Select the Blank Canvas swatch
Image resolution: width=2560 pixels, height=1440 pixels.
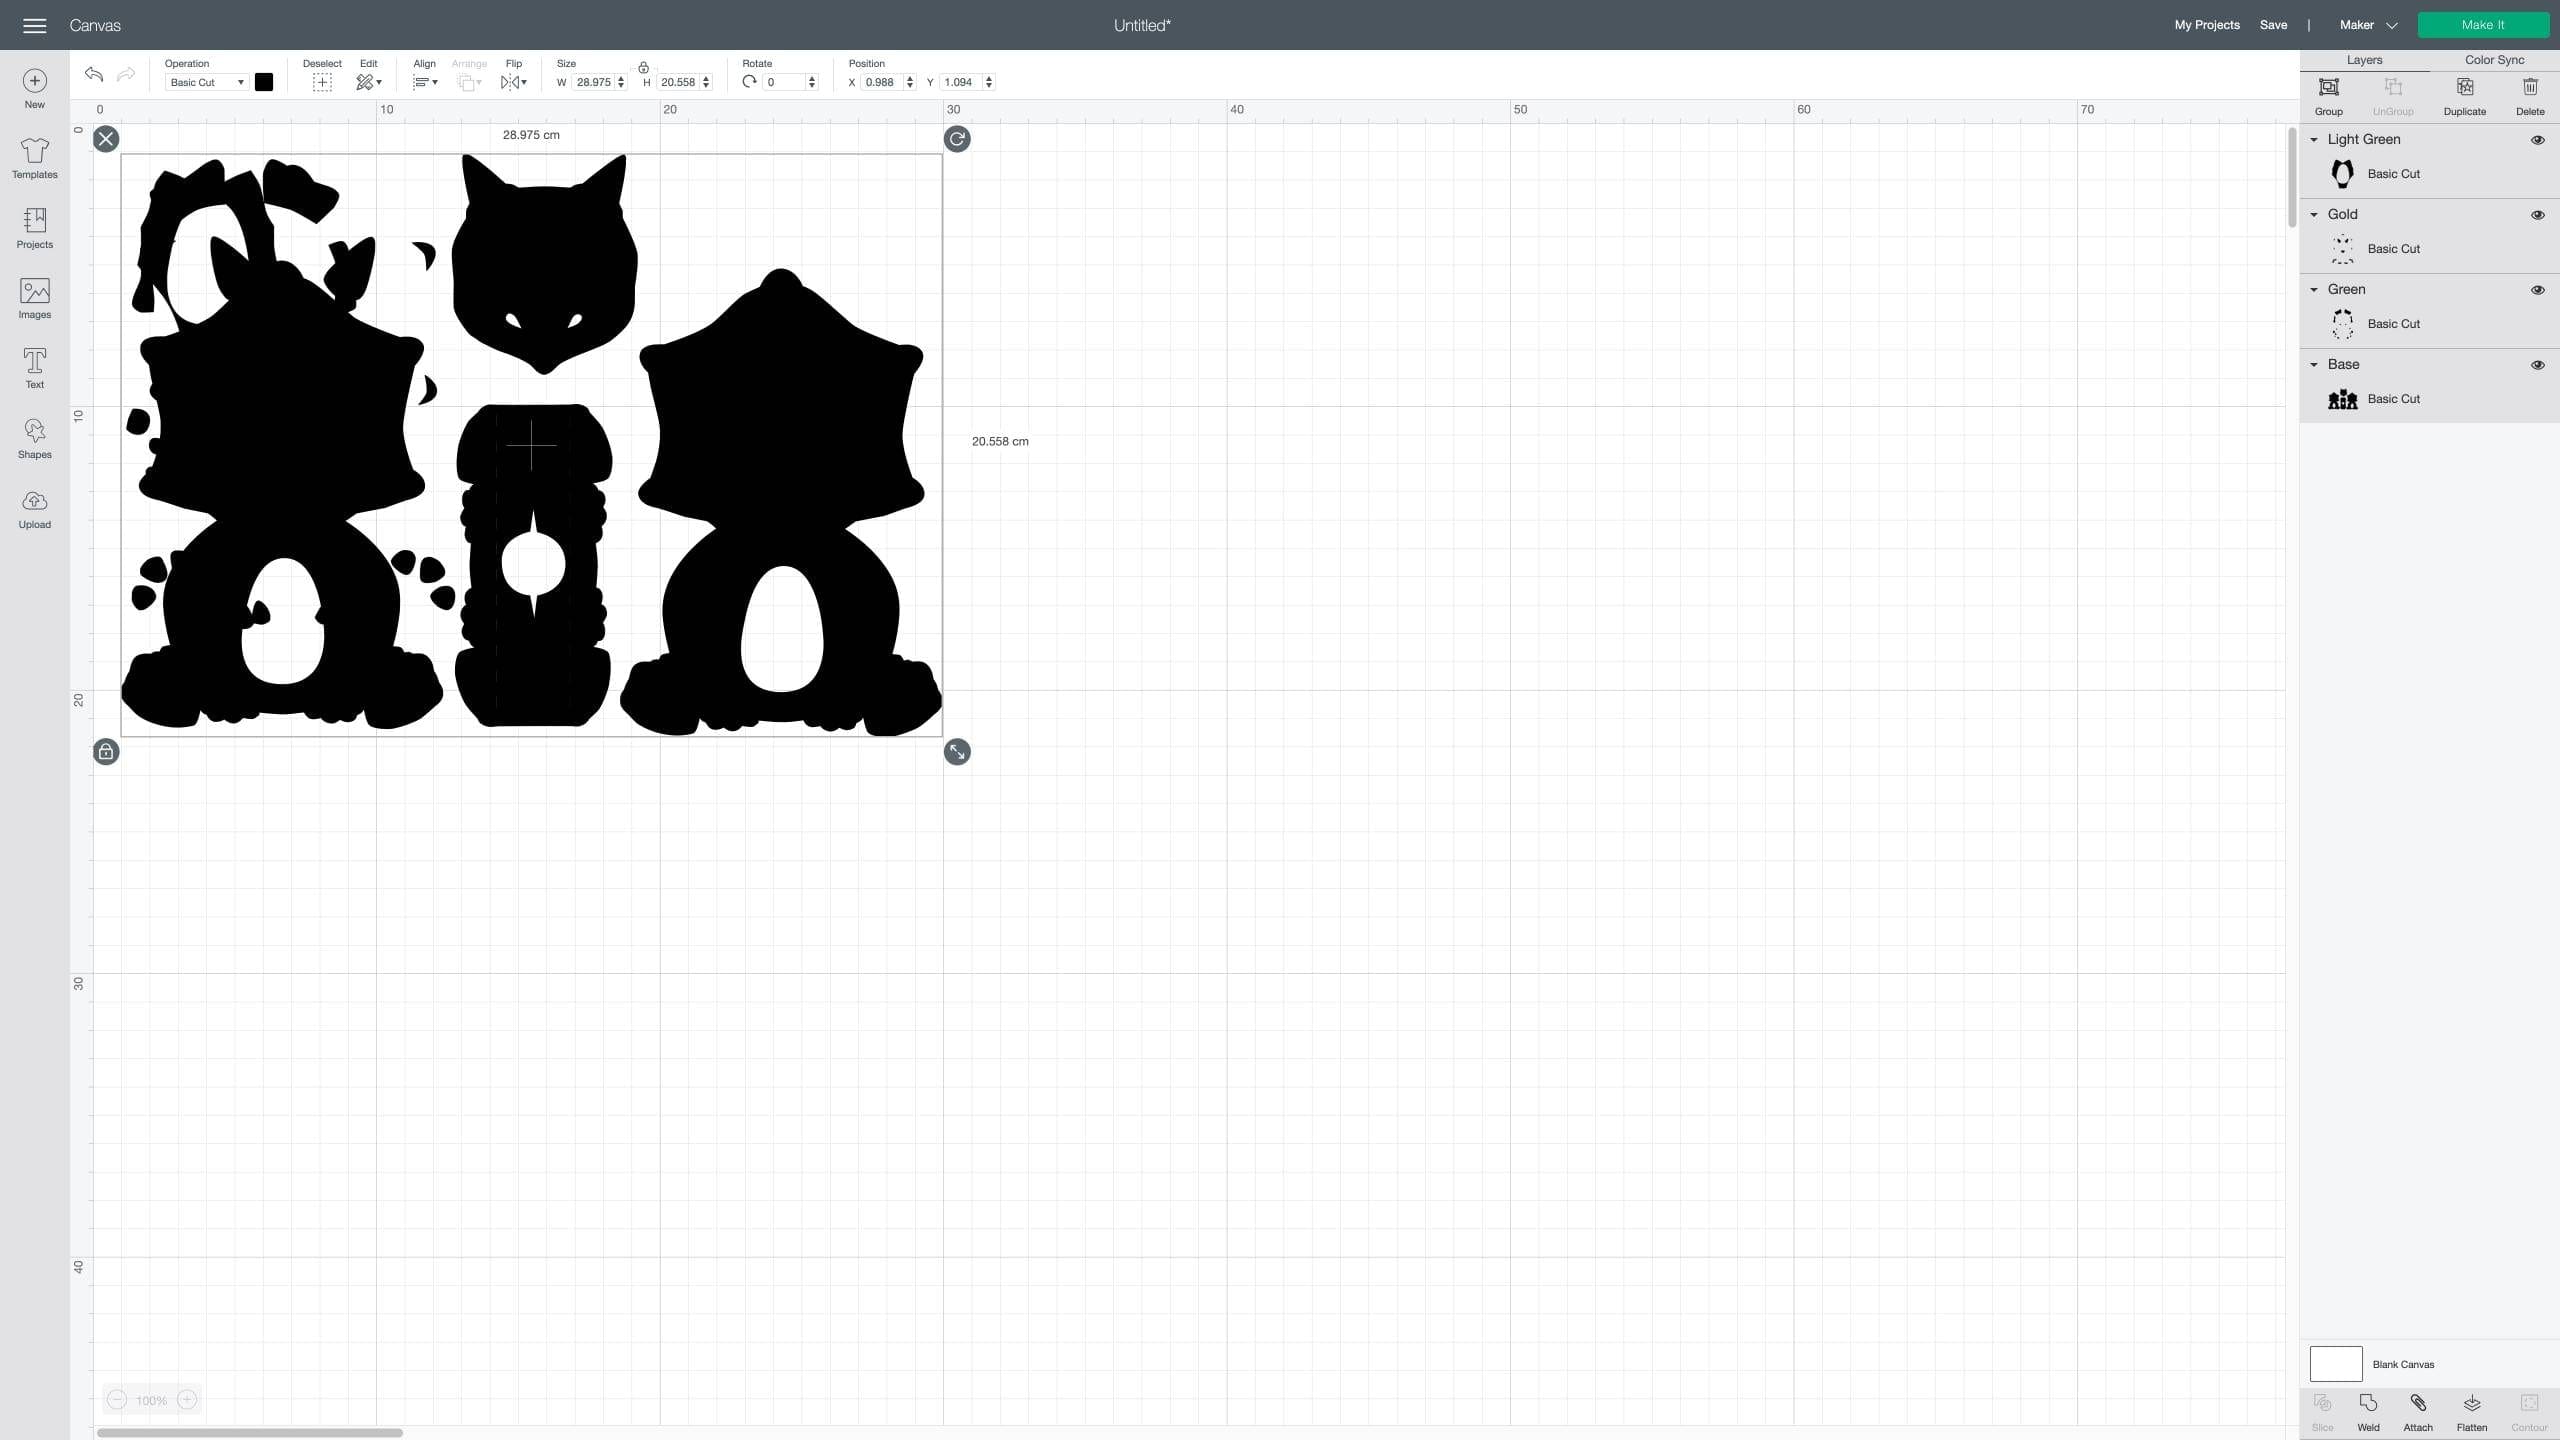(2336, 1364)
